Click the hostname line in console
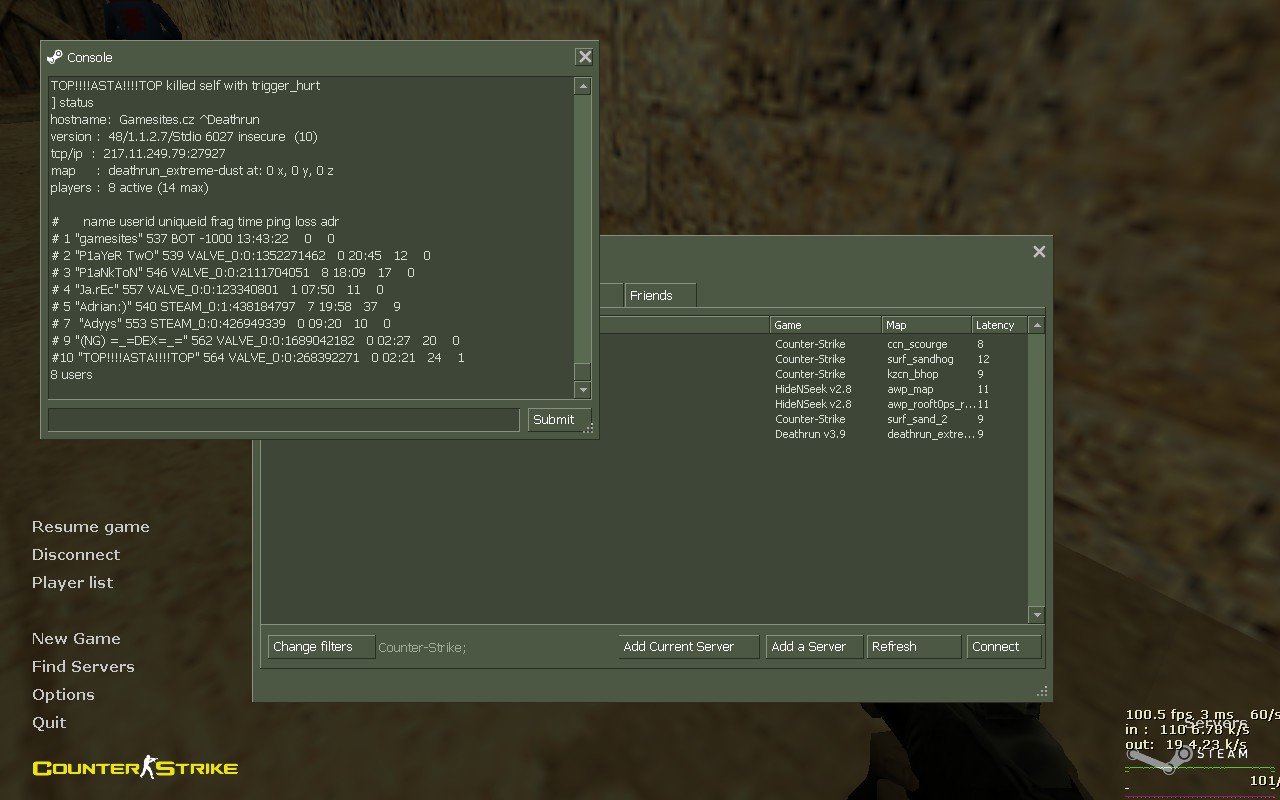 (x=155, y=120)
